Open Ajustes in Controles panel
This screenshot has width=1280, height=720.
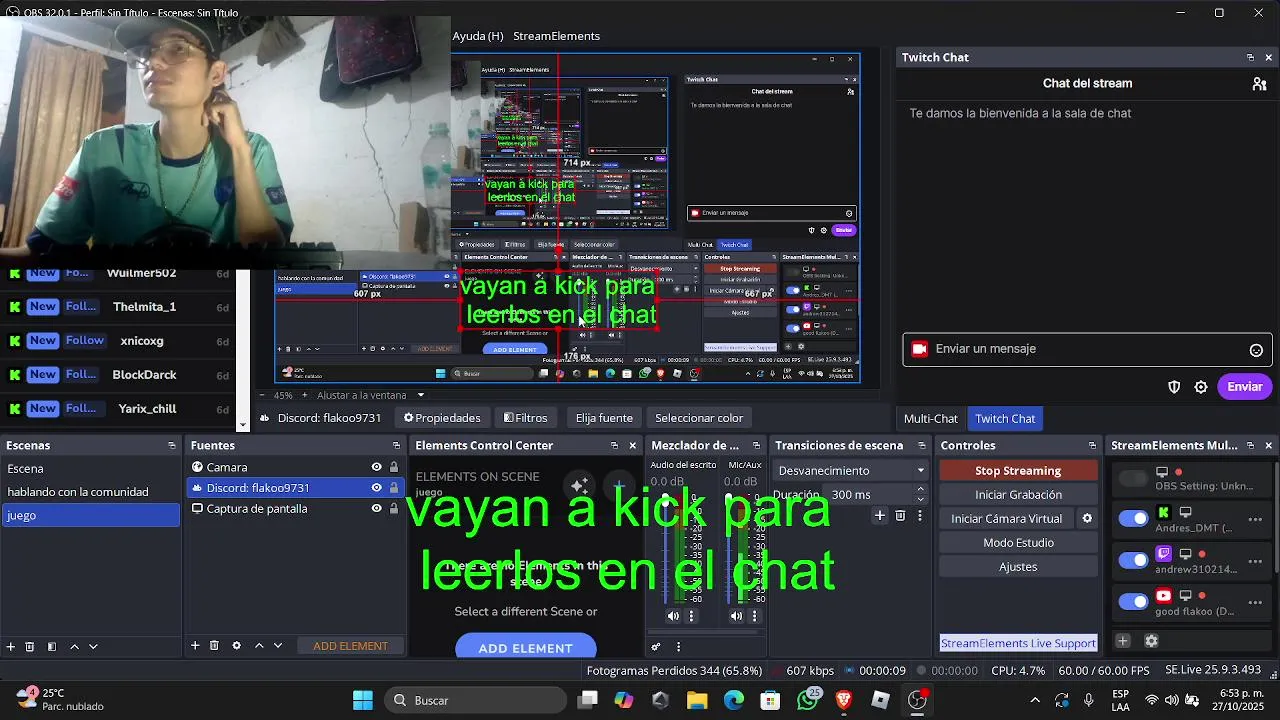(x=1018, y=567)
